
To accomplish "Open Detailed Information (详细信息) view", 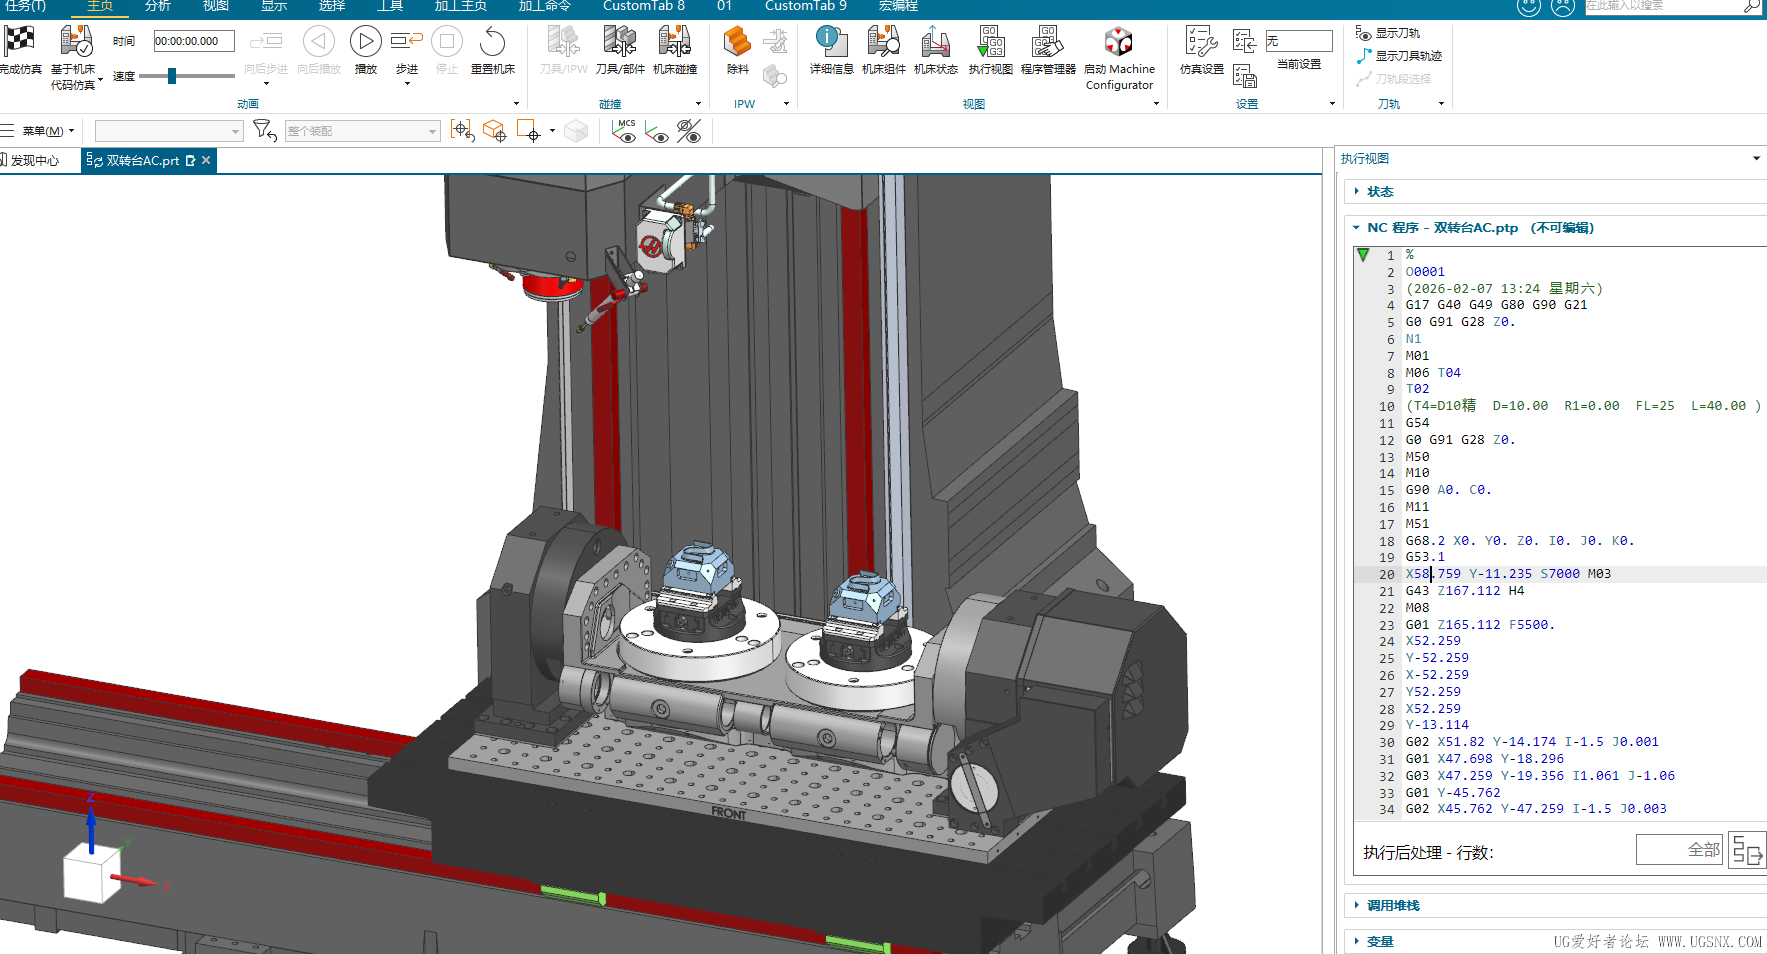I will tap(830, 43).
